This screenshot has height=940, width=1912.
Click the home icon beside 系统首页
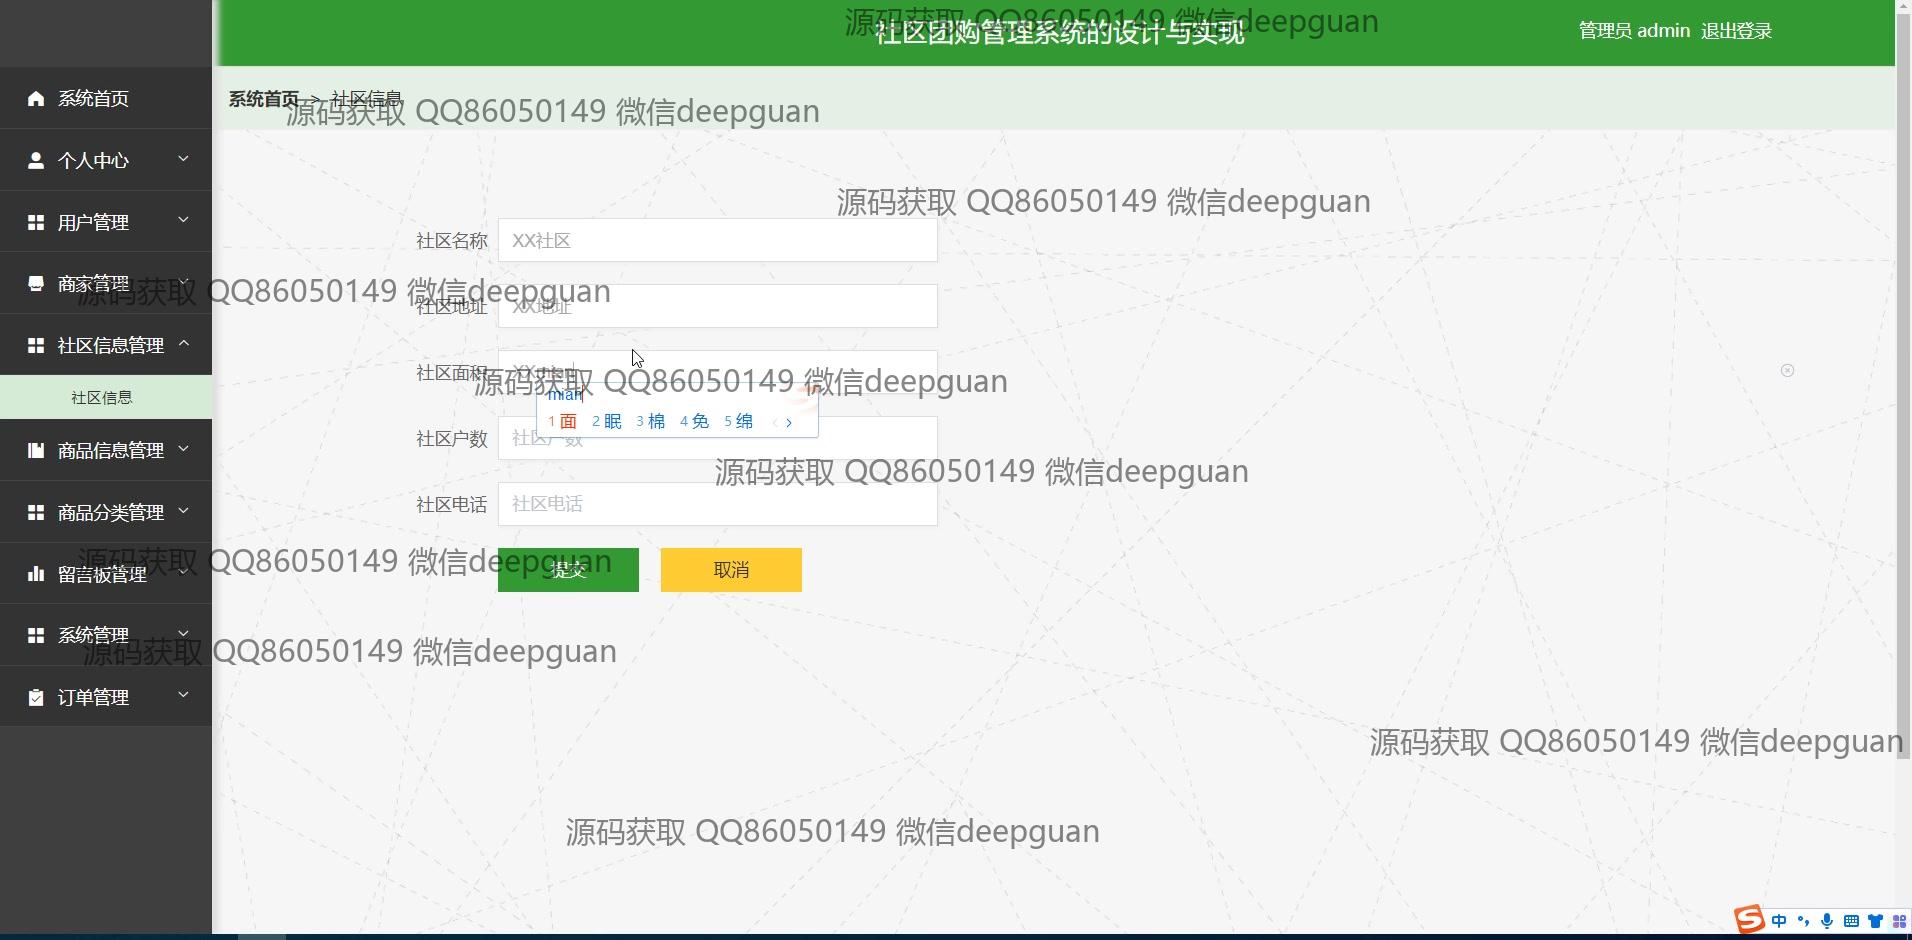point(36,98)
